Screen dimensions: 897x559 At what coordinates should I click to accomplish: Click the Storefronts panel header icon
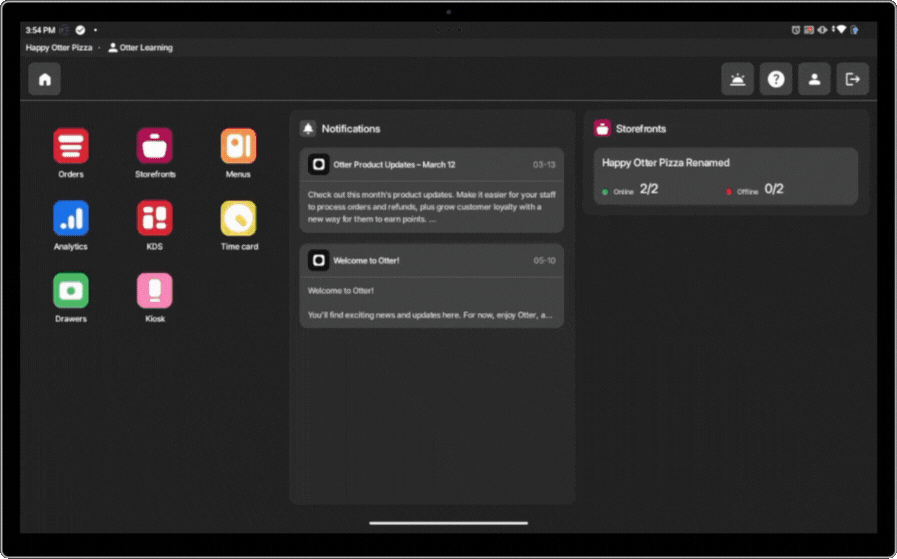tap(602, 129)
